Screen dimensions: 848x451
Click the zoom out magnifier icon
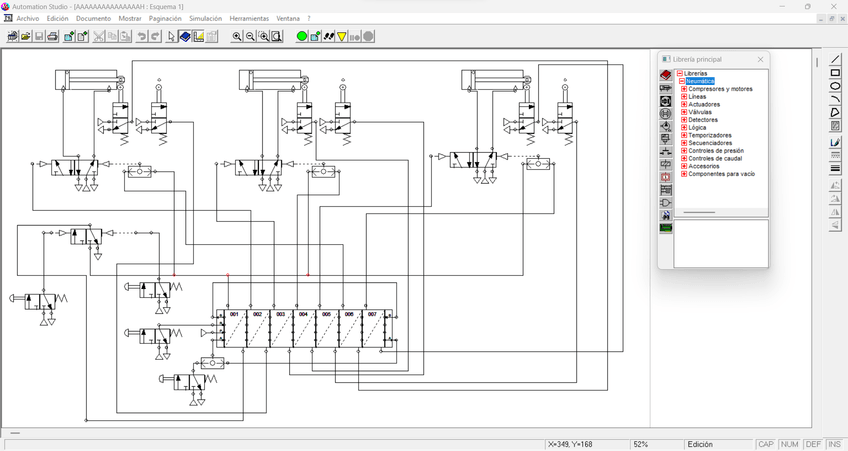pos(250,37)
